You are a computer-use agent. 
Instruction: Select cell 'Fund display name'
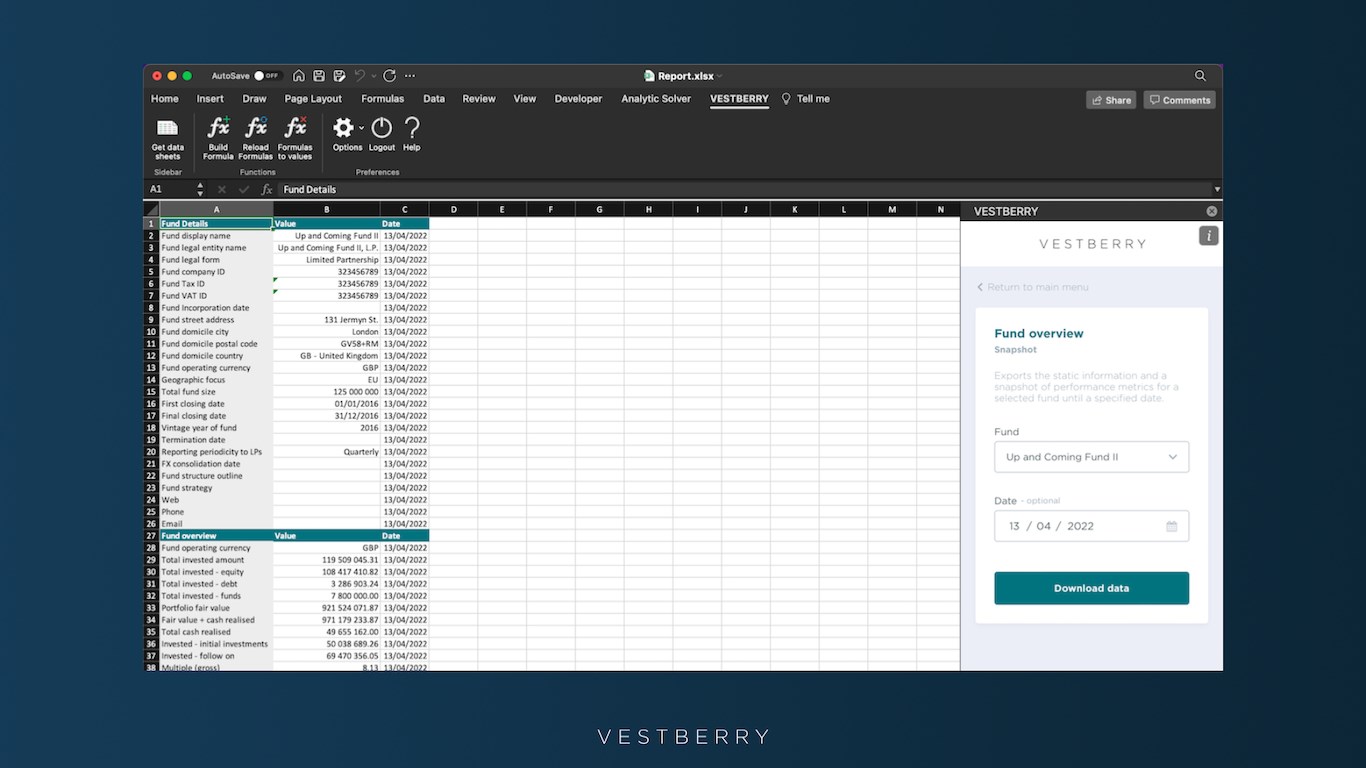[216, 236]
